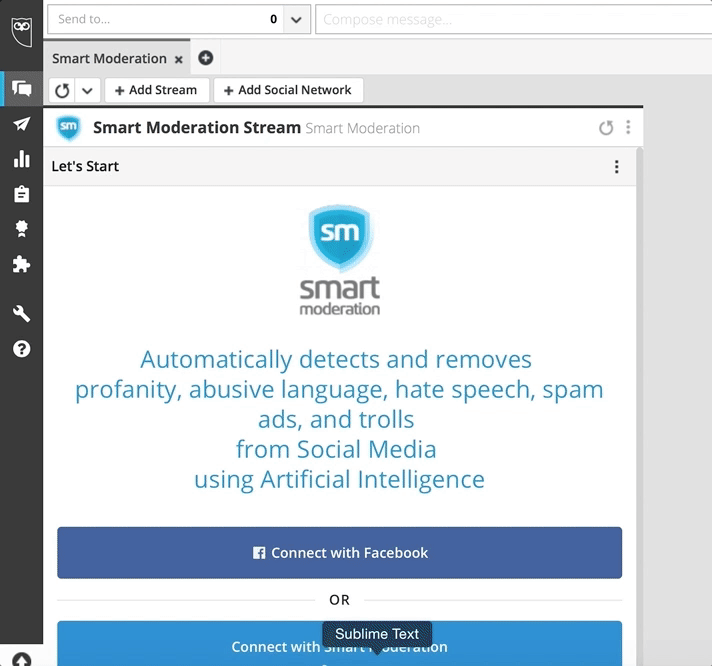The image size is (712, 666).
Task: Click the upload arrow icon at sidebar bottom
Action: coord(21,659)
